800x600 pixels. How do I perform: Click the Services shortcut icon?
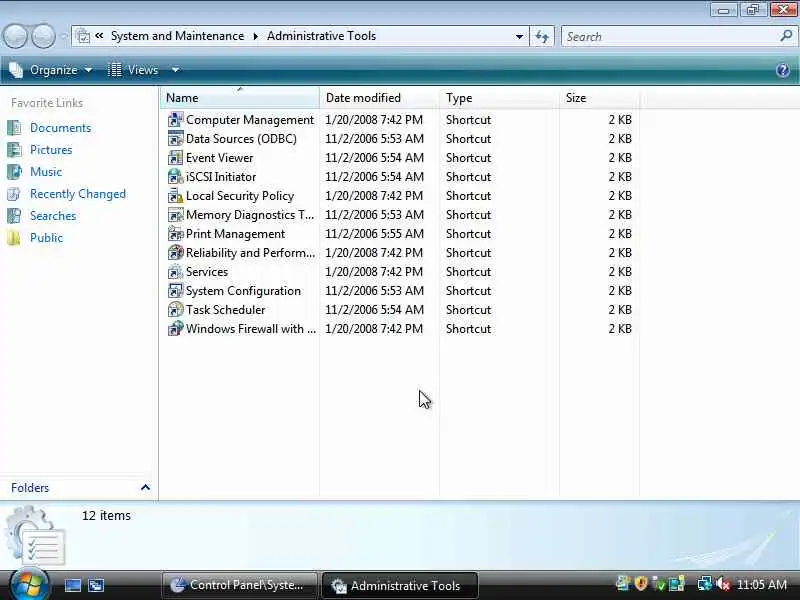point(176,272)
